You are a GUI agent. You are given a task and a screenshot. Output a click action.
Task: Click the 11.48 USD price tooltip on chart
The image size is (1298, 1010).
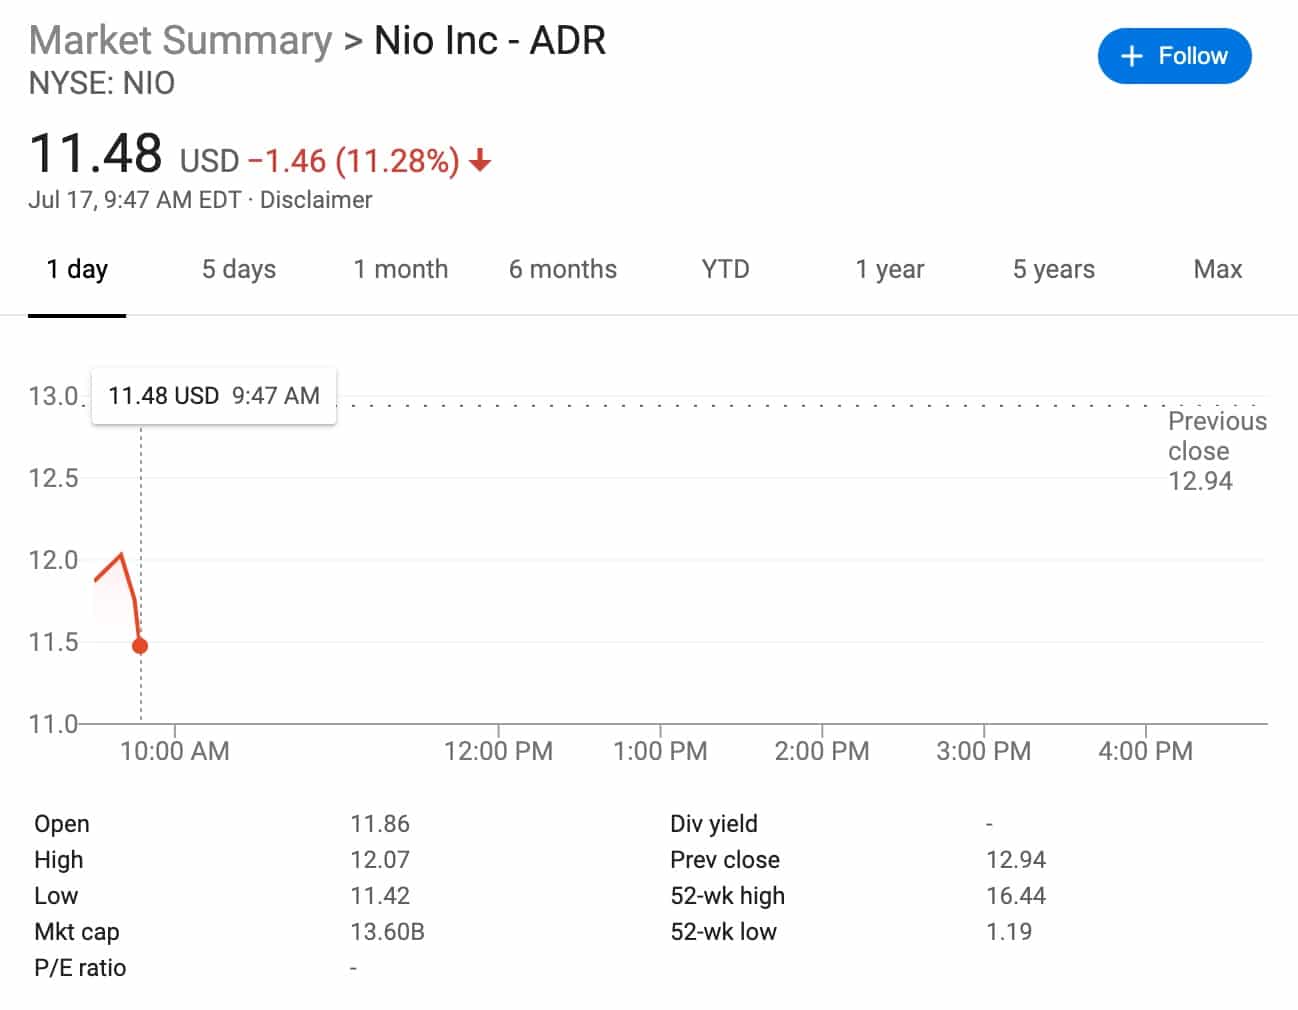(213, 395)
